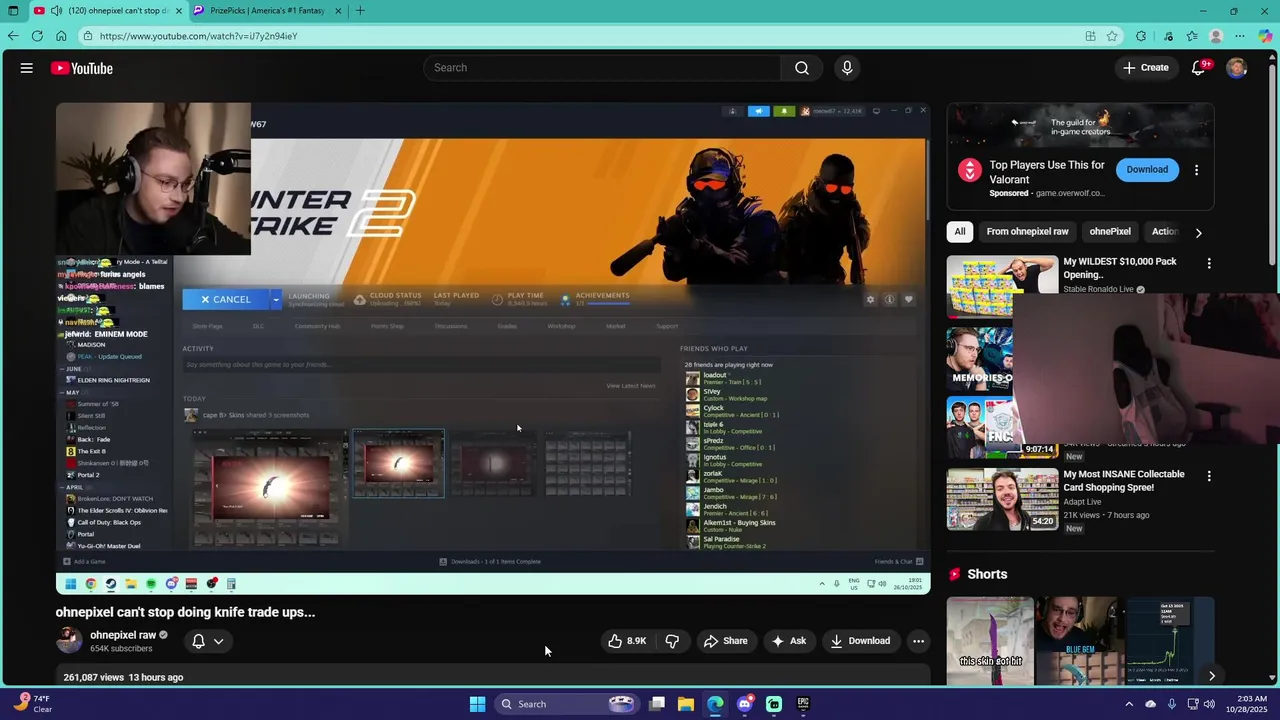Click the Download video button

tap(860, 641)
